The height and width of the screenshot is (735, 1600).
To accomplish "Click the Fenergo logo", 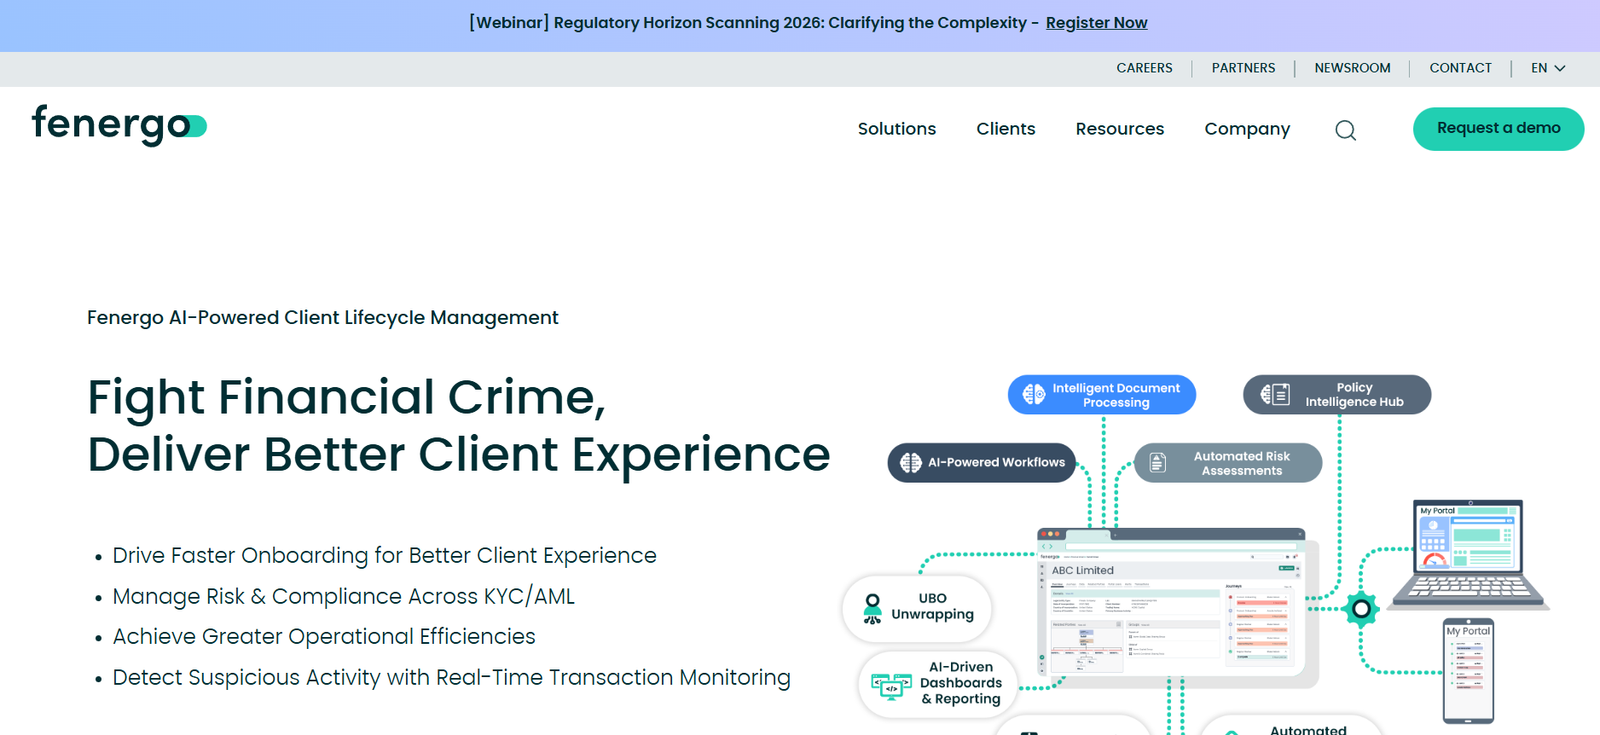I will click(x=119, y=126).
